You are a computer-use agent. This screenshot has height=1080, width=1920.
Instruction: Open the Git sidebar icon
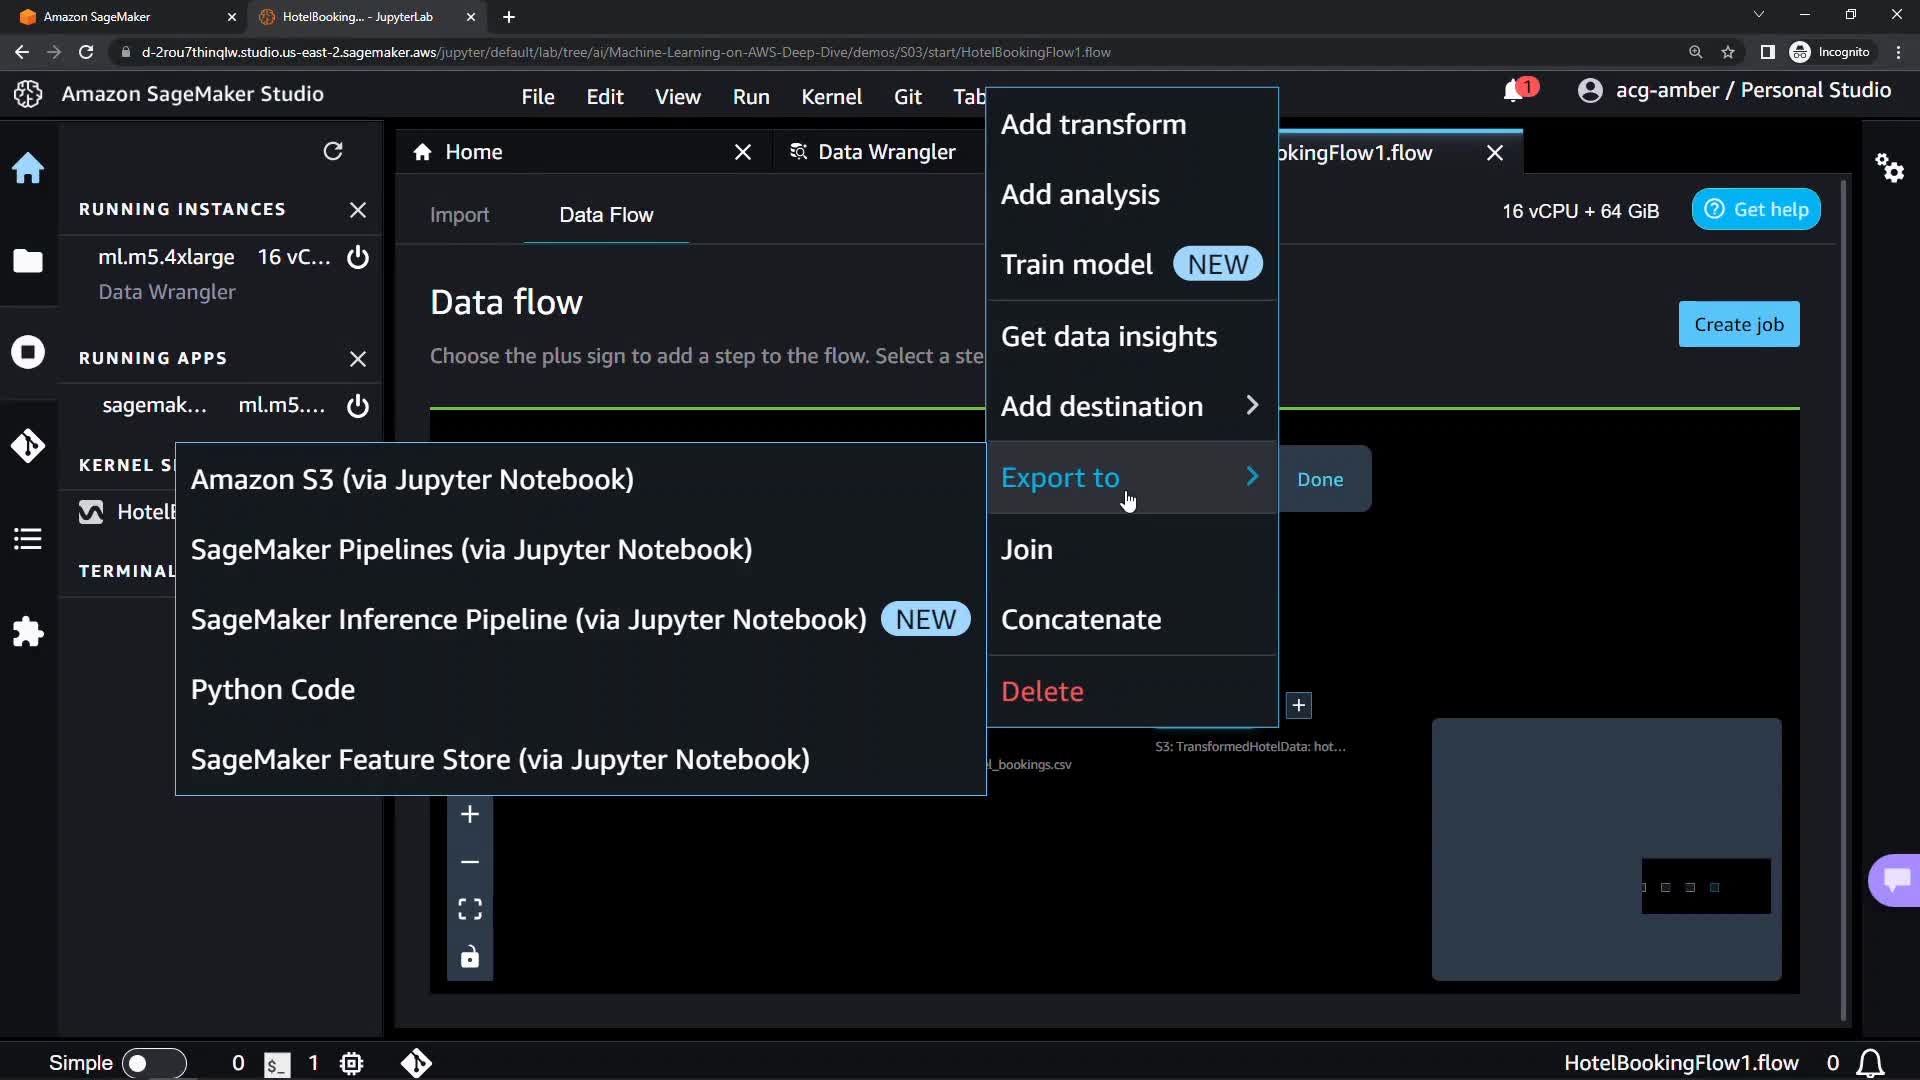tap(28, 445)
